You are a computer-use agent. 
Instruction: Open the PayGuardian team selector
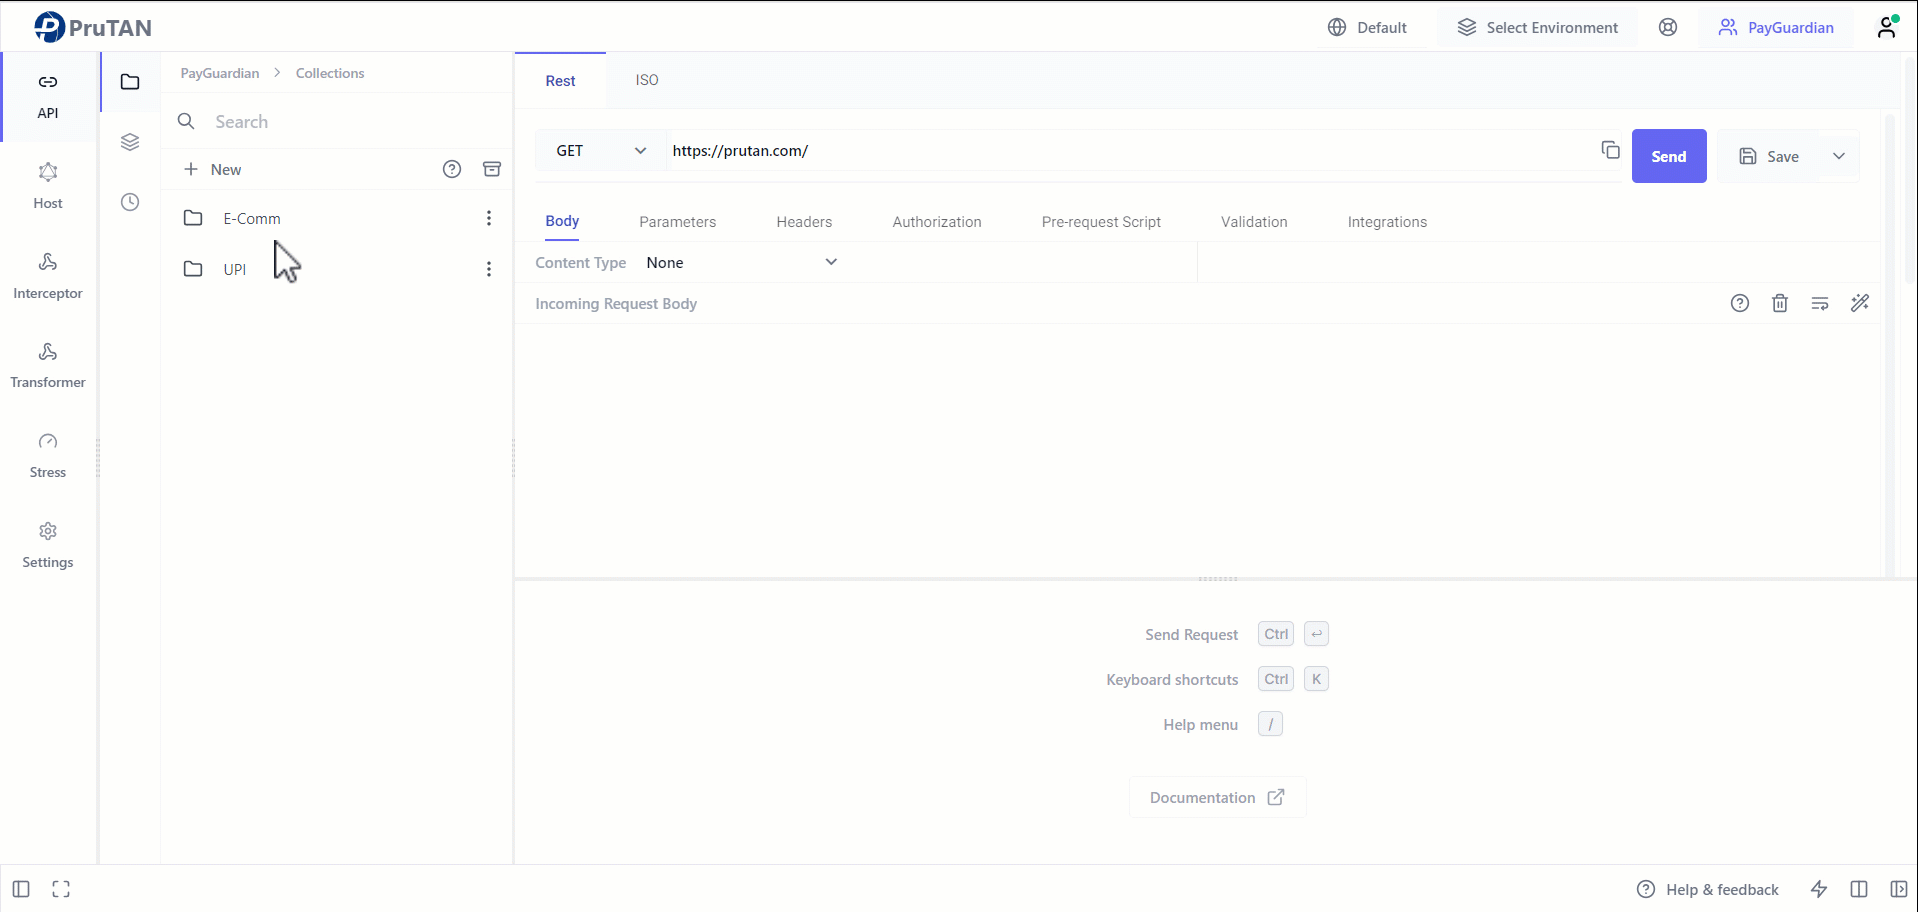click(x=1776, y=27)
